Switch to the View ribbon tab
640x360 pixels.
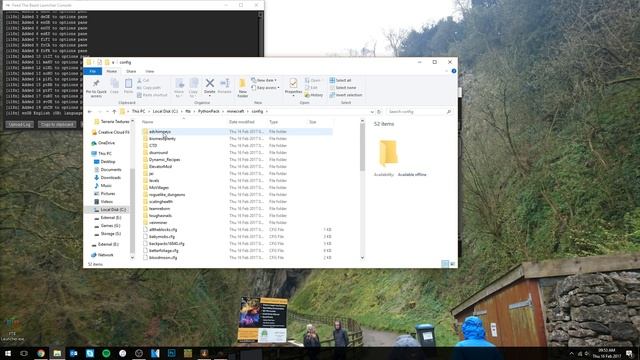point(150,71)
